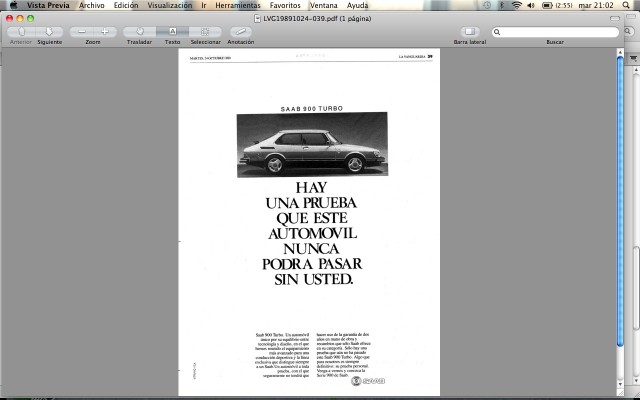Viewport: 640px width, 400px height.
Task: Select the Trasladar hand tool
Action: click(140, 32)
